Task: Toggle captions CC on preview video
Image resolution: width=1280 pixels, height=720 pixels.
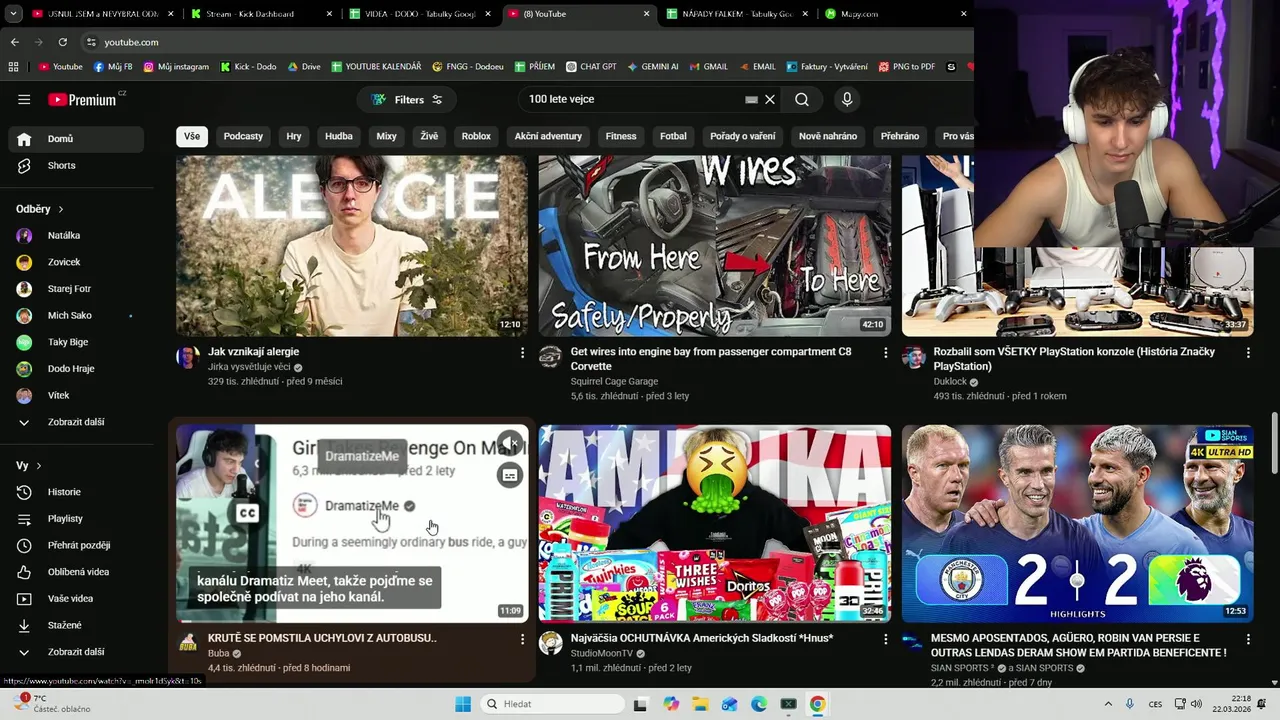Action: (247, 513)
